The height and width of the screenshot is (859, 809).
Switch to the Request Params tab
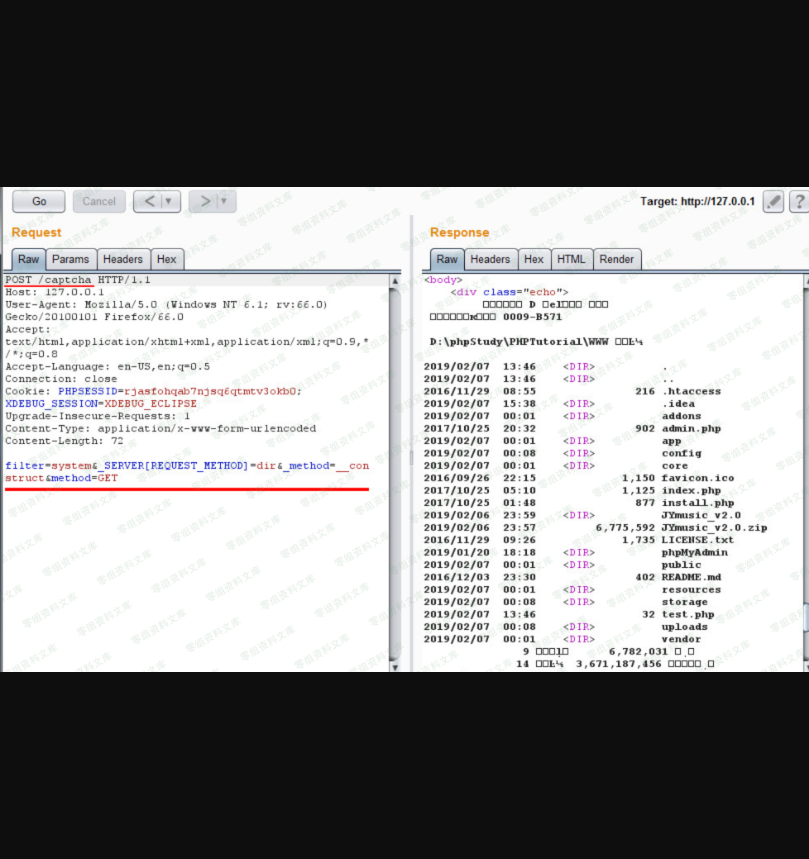point(71,259)
